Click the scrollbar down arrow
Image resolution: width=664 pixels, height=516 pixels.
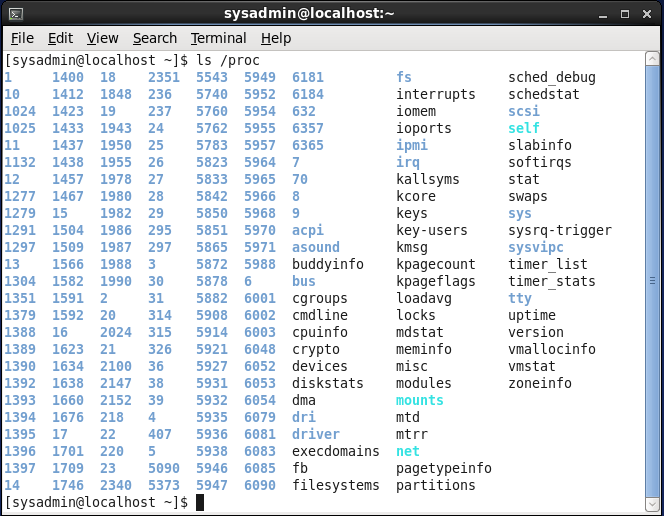coord(652,504)
